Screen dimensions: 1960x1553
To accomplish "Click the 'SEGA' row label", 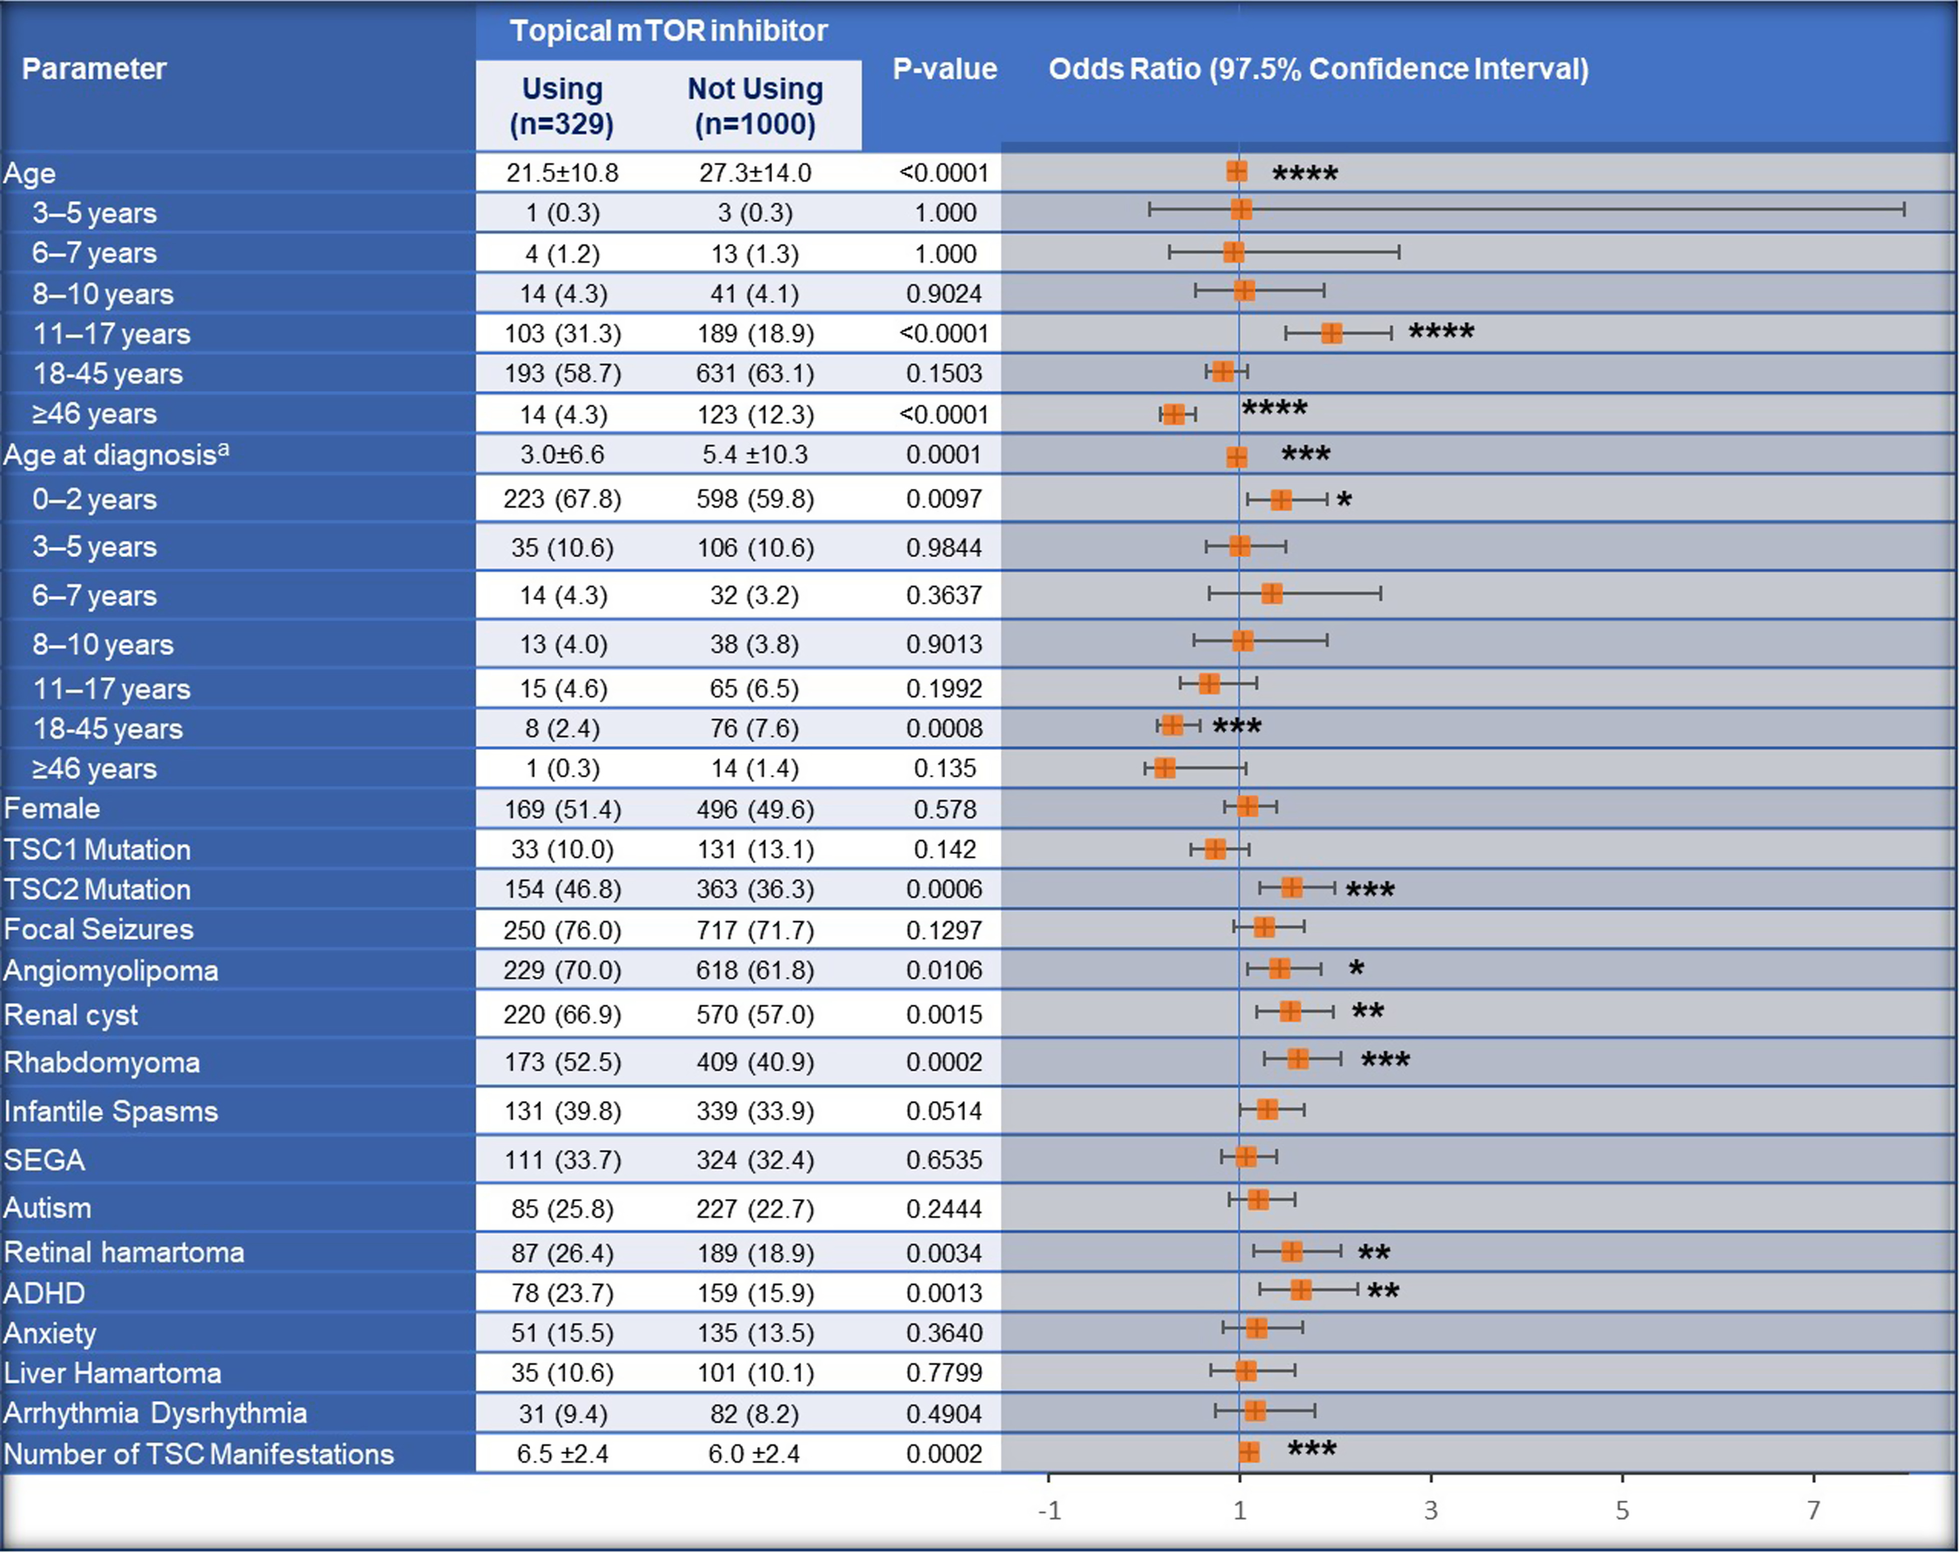I will pos(44,1160).
